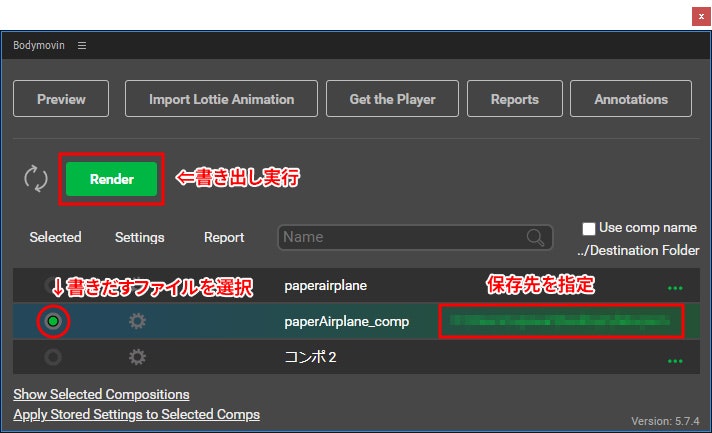The height and width of the screenshot is (433, 712).
Task: Select the コンポ 2 composition radio button
Action: click(53, 357)
